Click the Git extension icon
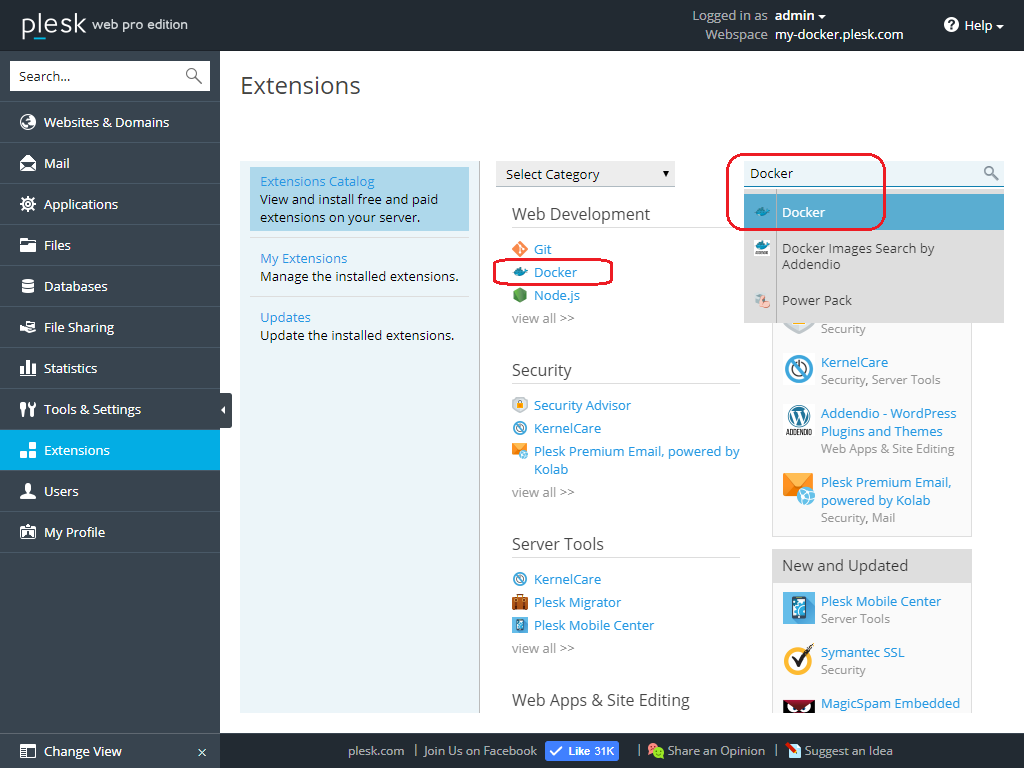Image resolution: width=1024 pixels, height=768 pixels. 520,249
